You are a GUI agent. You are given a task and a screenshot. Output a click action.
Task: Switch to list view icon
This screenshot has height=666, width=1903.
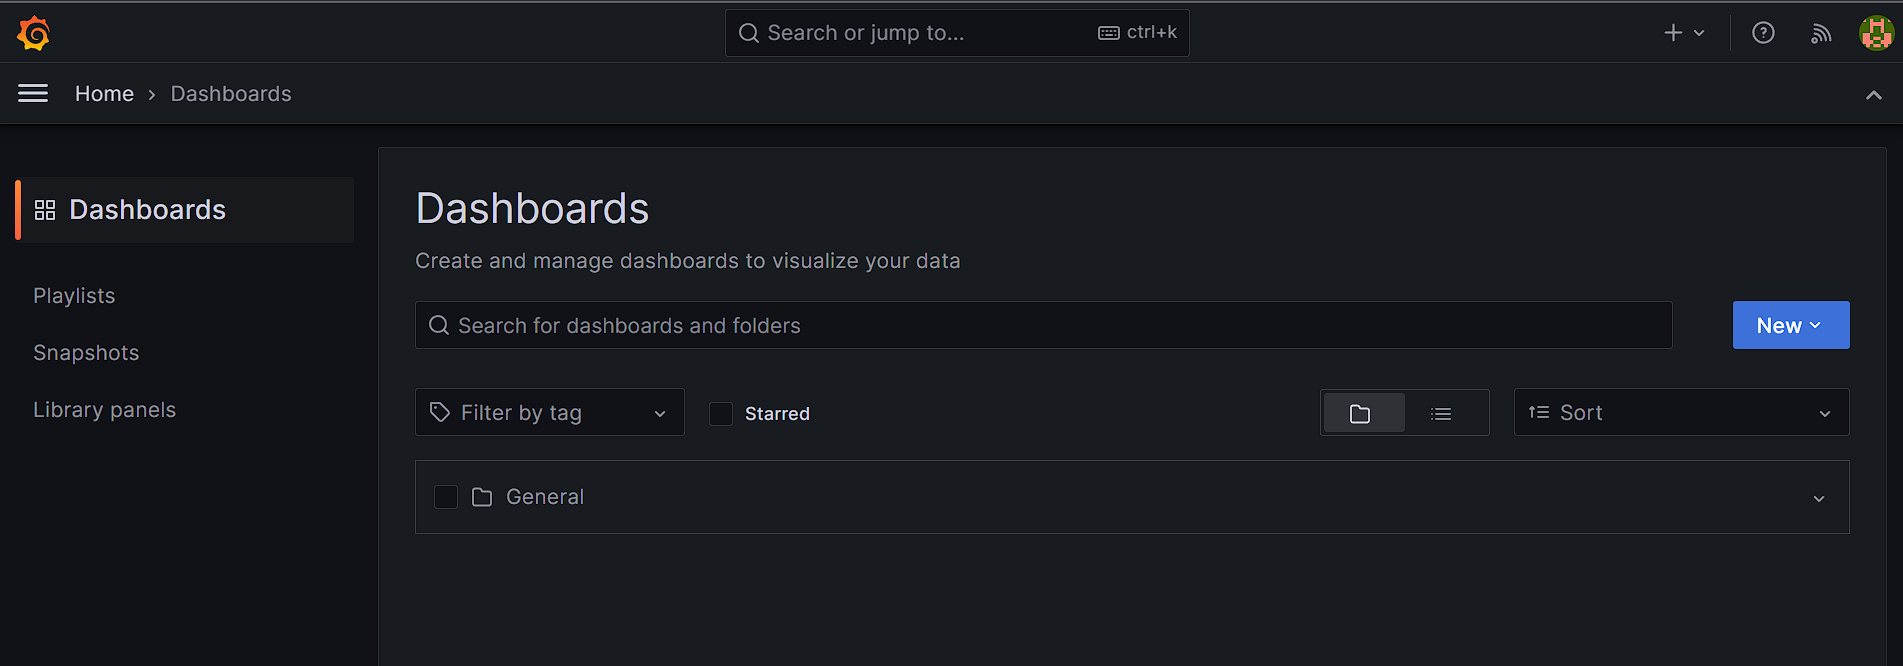point(1441,413)
